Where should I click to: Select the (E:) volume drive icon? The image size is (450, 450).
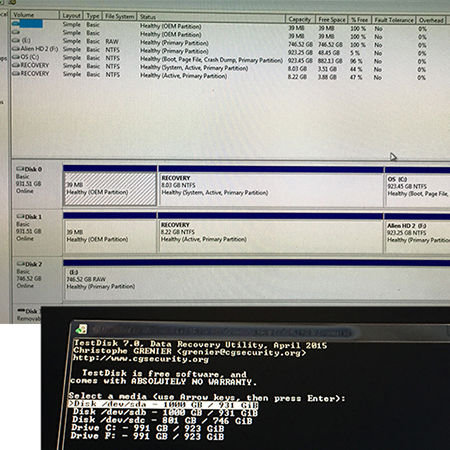click(x=16, y=40)
